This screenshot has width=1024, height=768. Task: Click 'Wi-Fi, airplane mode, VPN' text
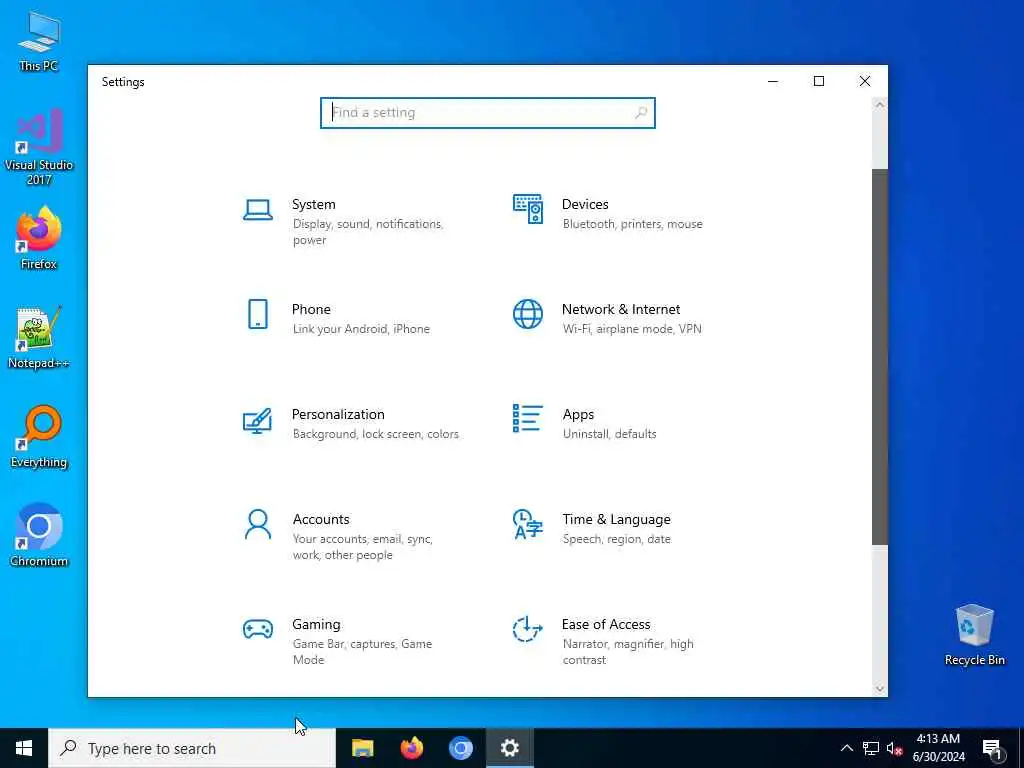[x=632, y=329]
